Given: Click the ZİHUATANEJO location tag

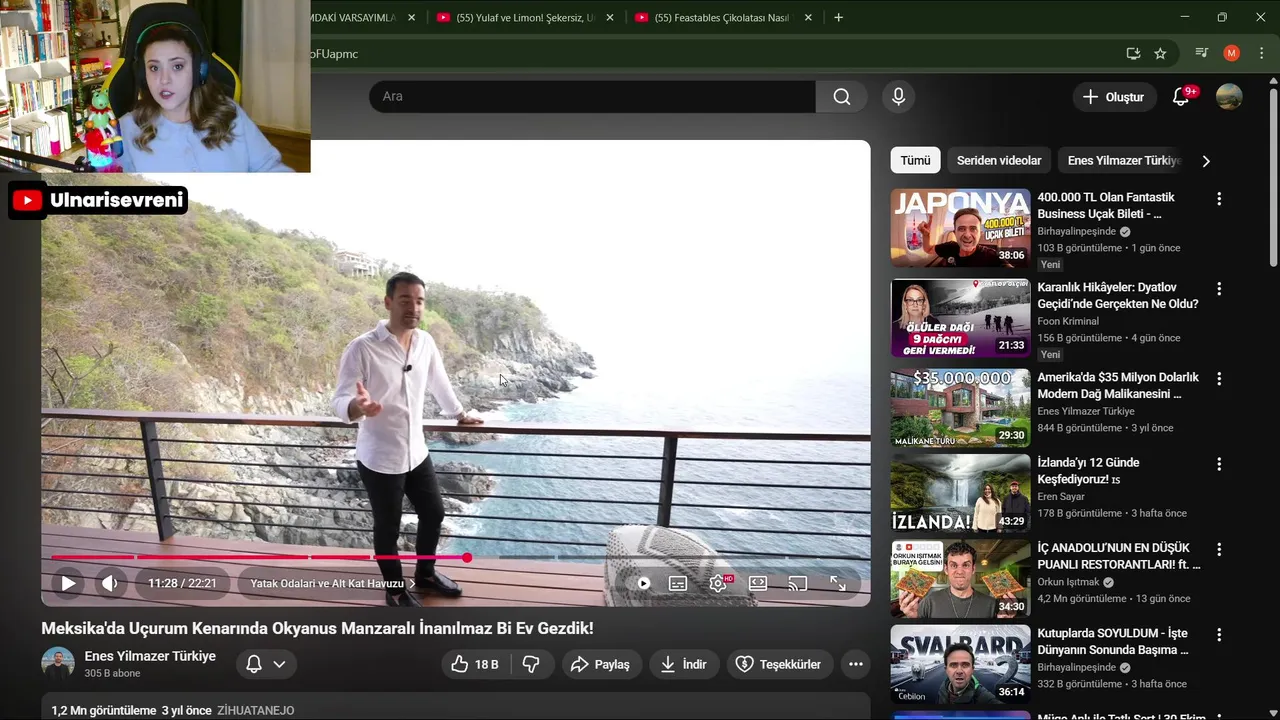Looking at the screenshot, I should [256, 710].
